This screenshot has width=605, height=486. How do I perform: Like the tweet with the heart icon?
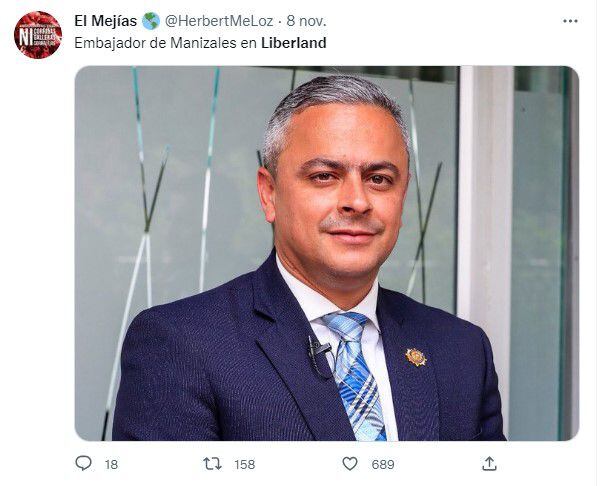click(x=350, y=463)
